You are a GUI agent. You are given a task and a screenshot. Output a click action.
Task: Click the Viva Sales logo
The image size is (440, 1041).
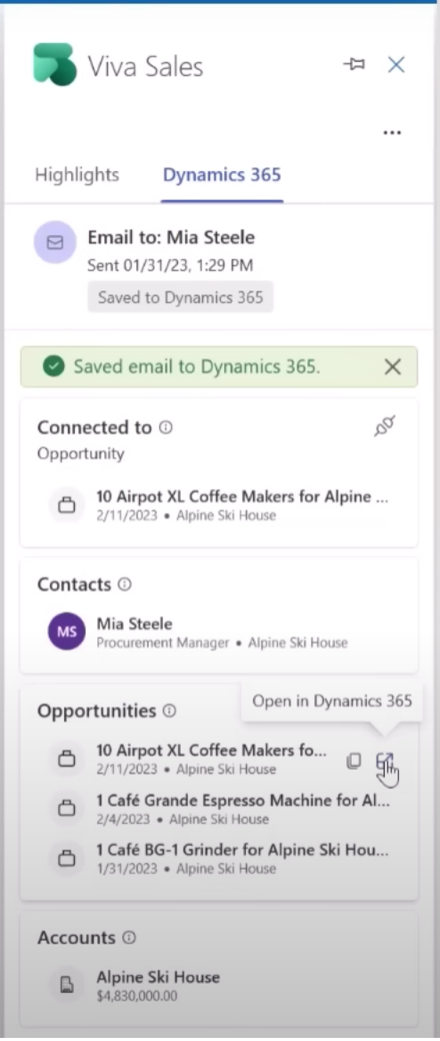(56, 65)
